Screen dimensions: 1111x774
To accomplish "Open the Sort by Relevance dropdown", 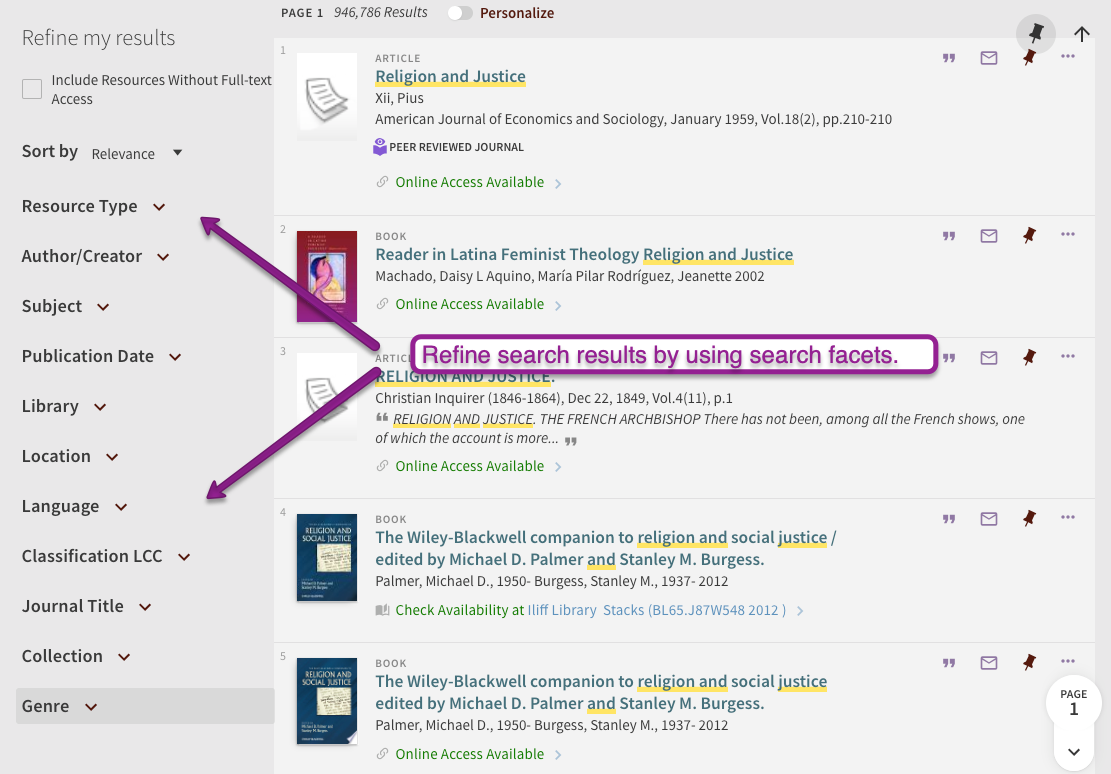I will click(x=137, y=153).
